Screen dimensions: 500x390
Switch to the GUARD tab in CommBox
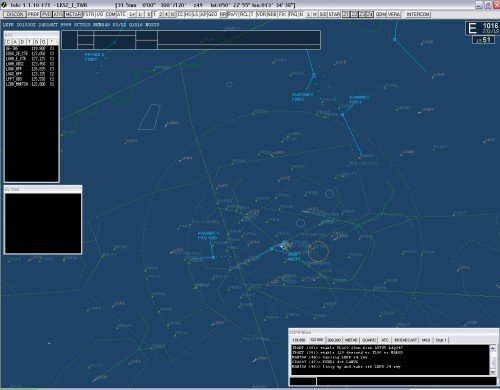(369, 340)
